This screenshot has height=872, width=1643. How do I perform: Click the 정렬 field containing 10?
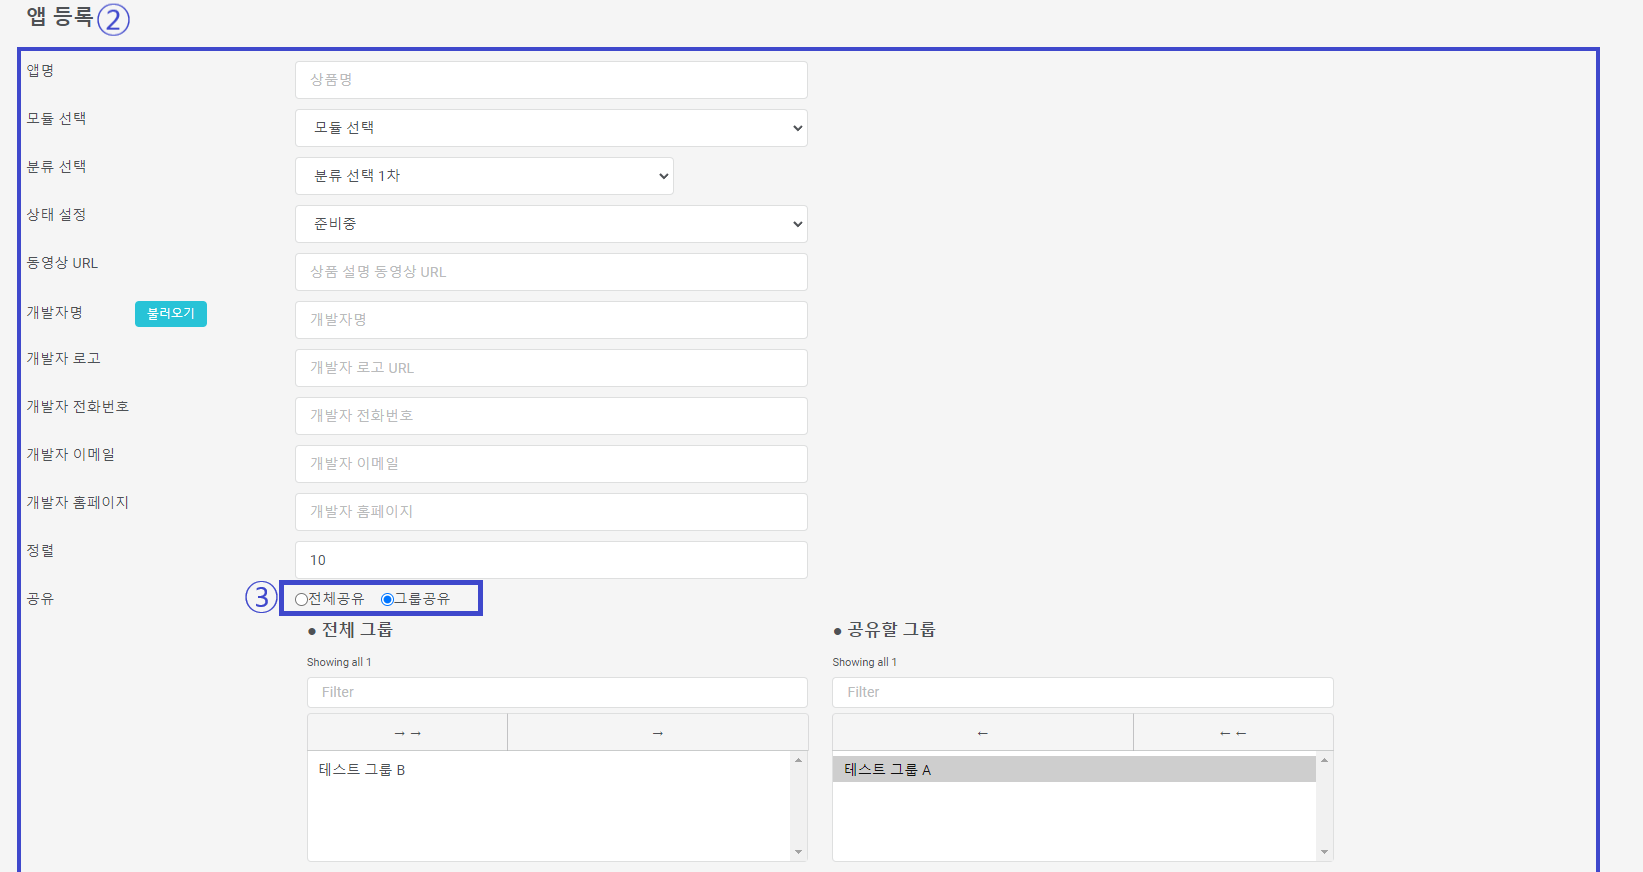(551, 560)
